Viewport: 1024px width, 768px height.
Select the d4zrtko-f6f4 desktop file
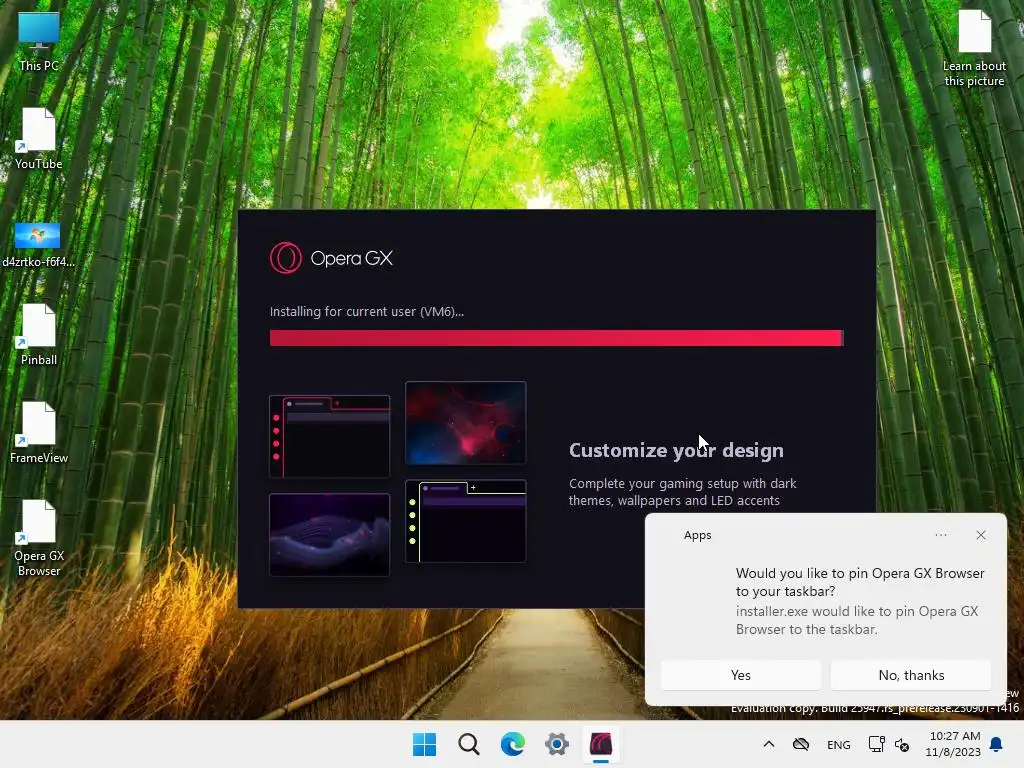coord(38,245)
